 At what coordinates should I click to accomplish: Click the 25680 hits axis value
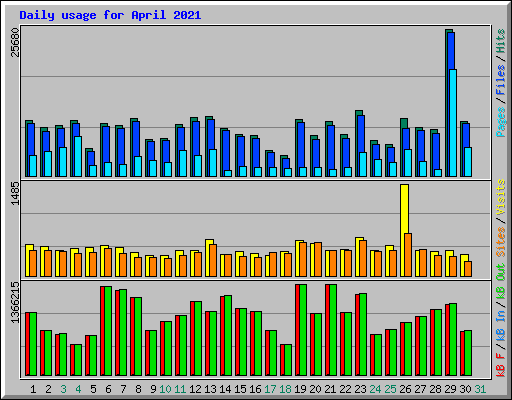tap(15, 42)
